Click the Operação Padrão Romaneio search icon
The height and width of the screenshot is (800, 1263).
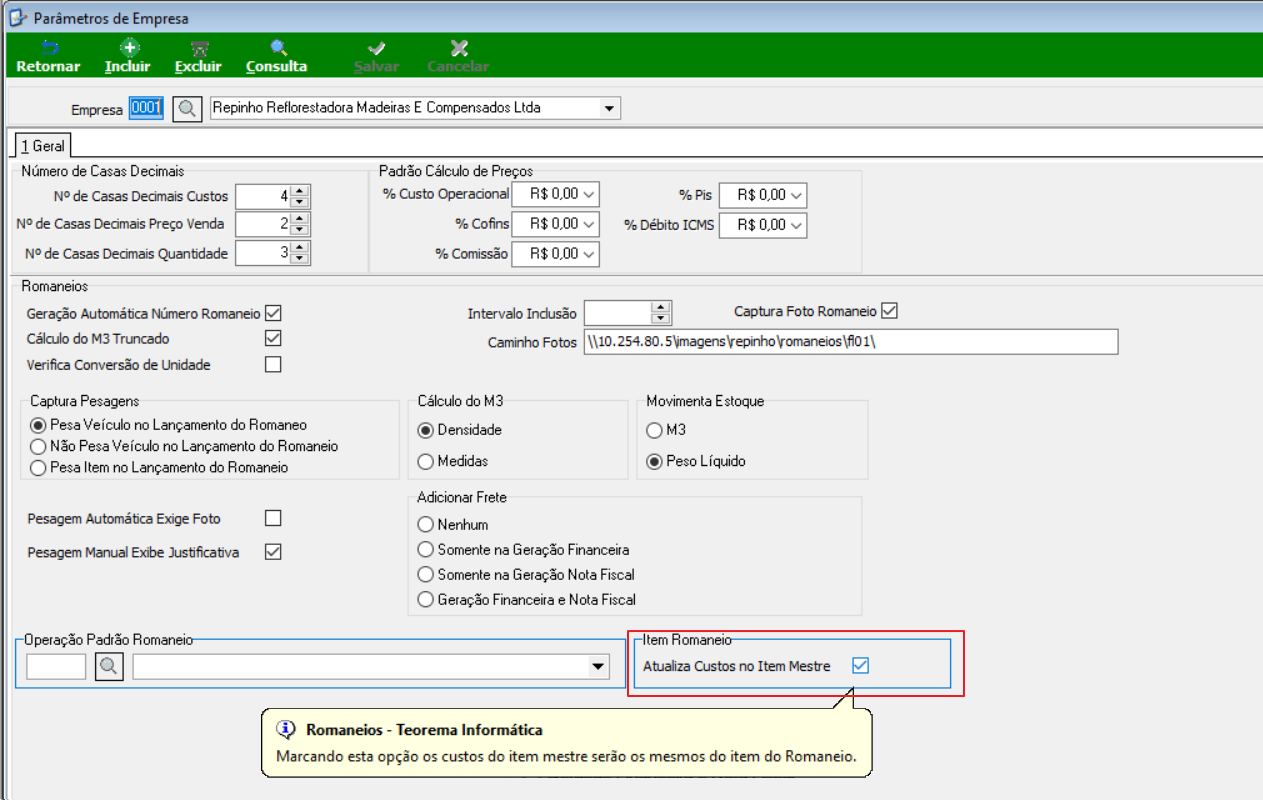tap(109, 667)
